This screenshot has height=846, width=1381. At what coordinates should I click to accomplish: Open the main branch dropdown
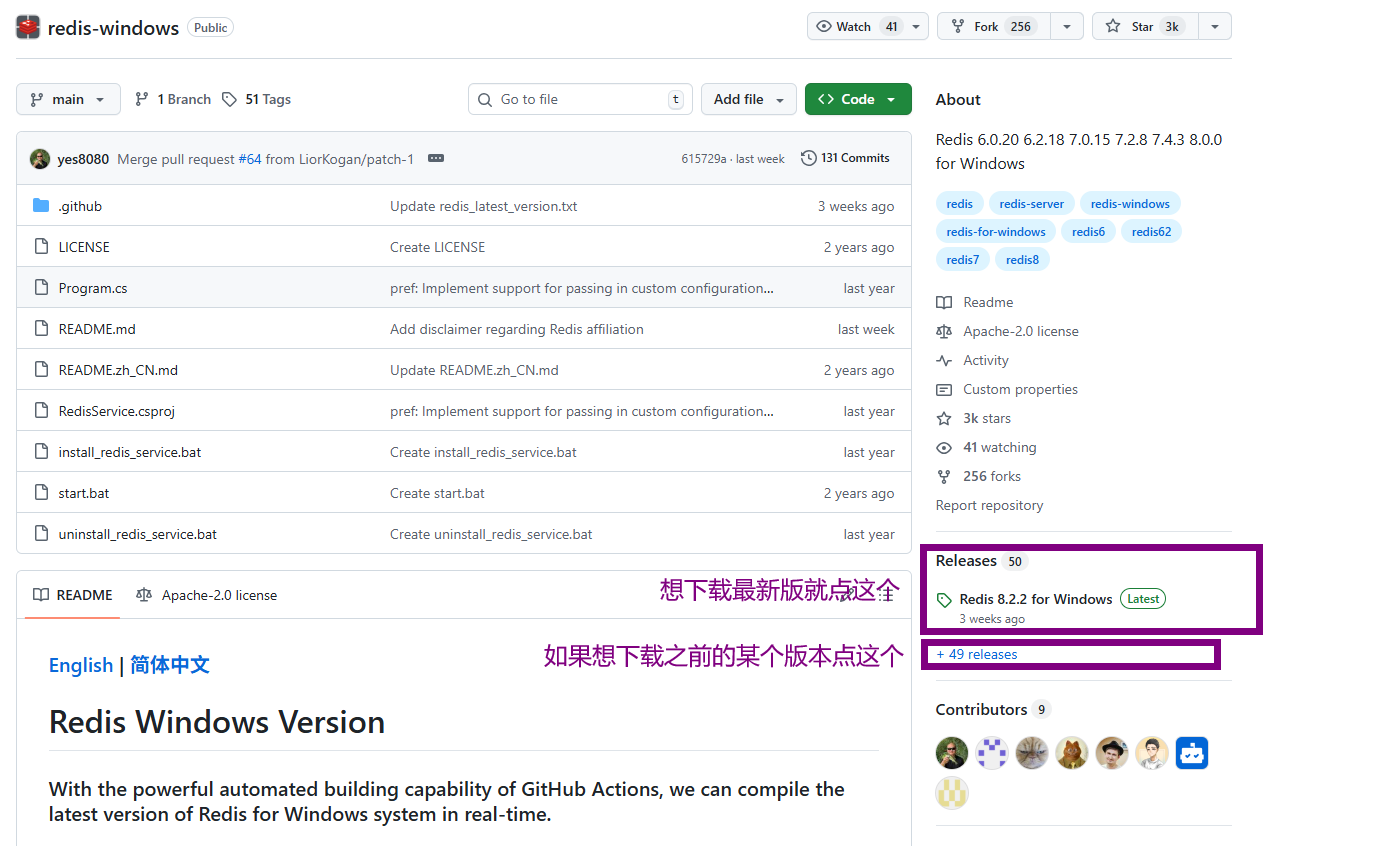point(68,99)
